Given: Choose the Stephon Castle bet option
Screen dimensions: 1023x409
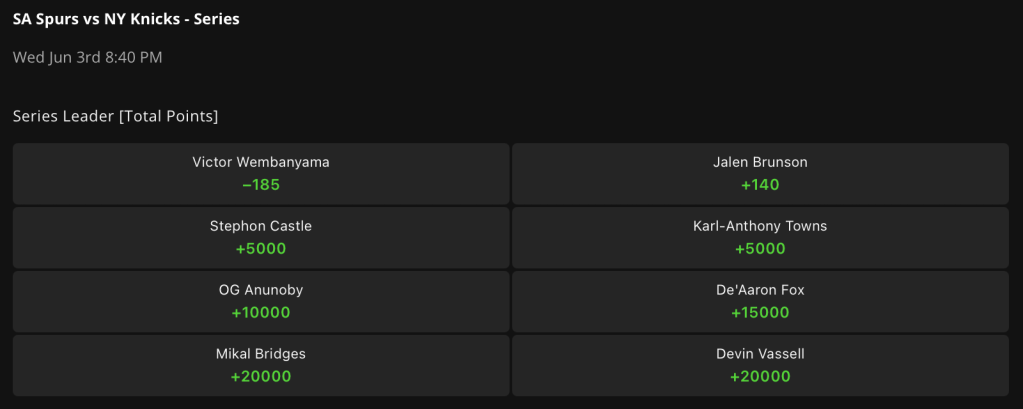Looking at the screenshot, I should coord(261,237).
